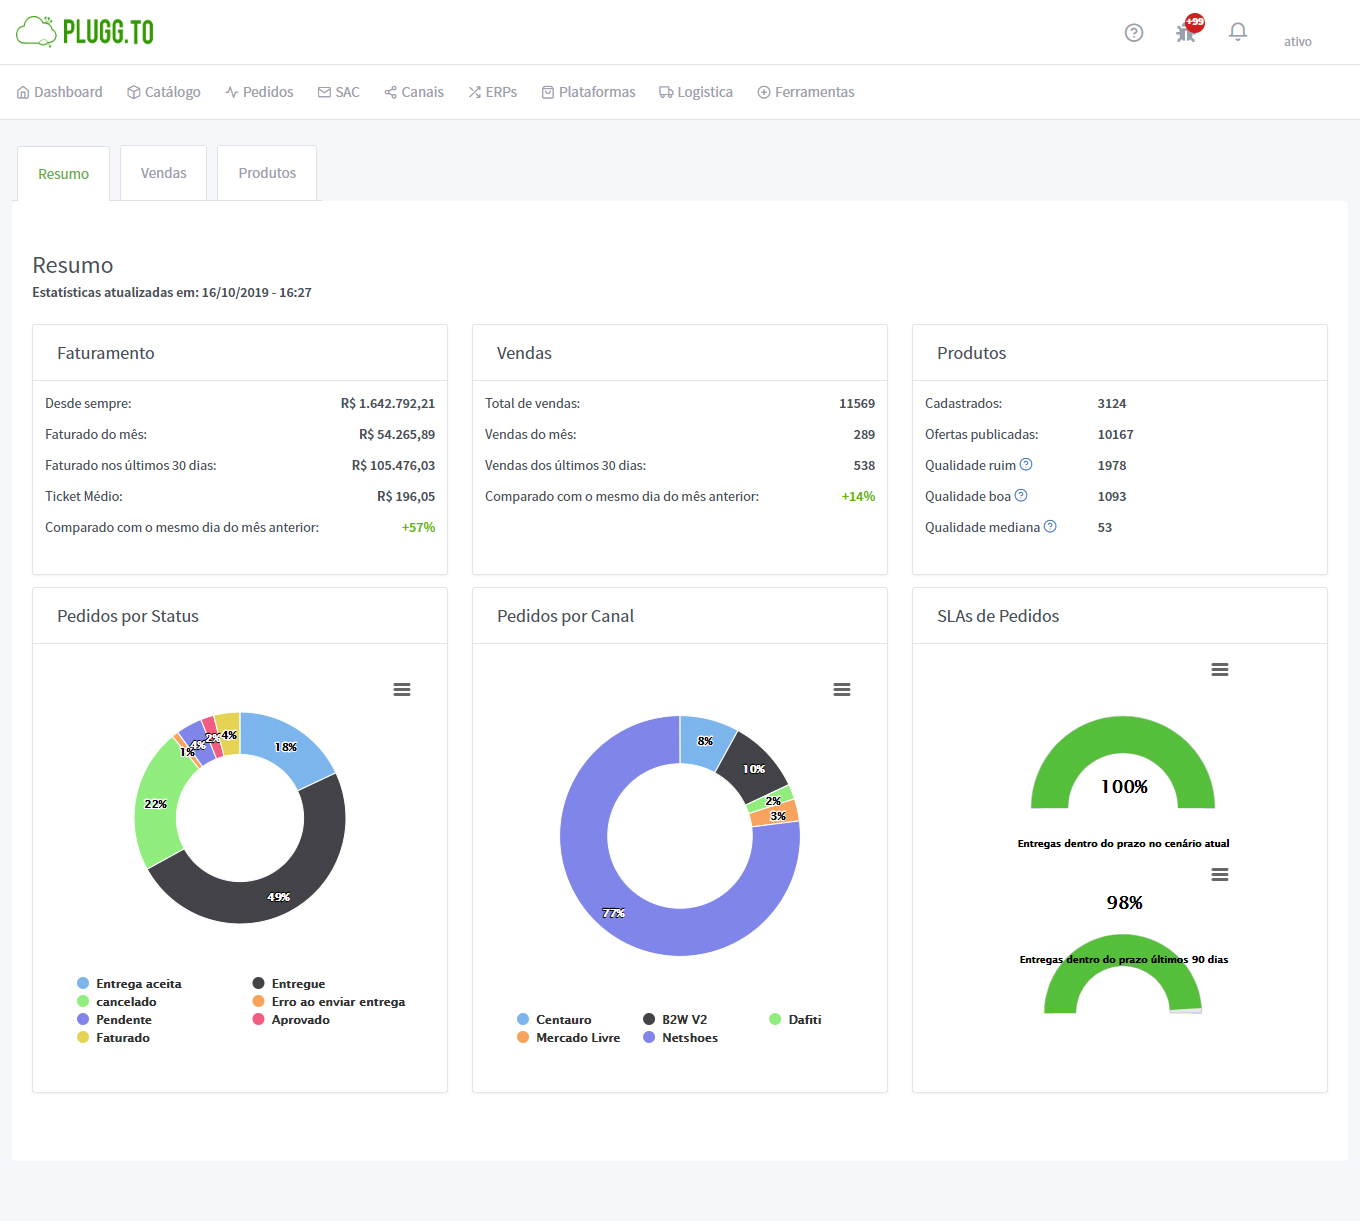This screenshot has width=1360, height=1221.
Task: Click the +57% Faturamento comparison value
Action: tap(418, 527)
